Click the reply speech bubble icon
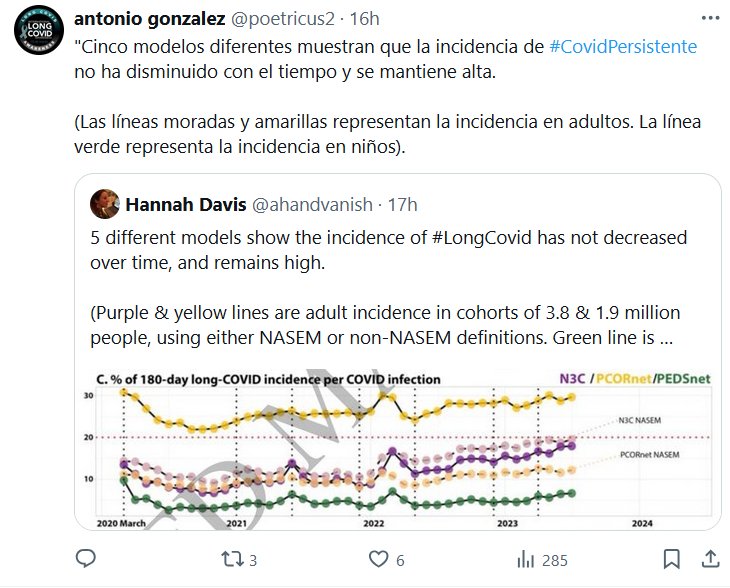Viewport: 730px width, 588px height. 86,559
